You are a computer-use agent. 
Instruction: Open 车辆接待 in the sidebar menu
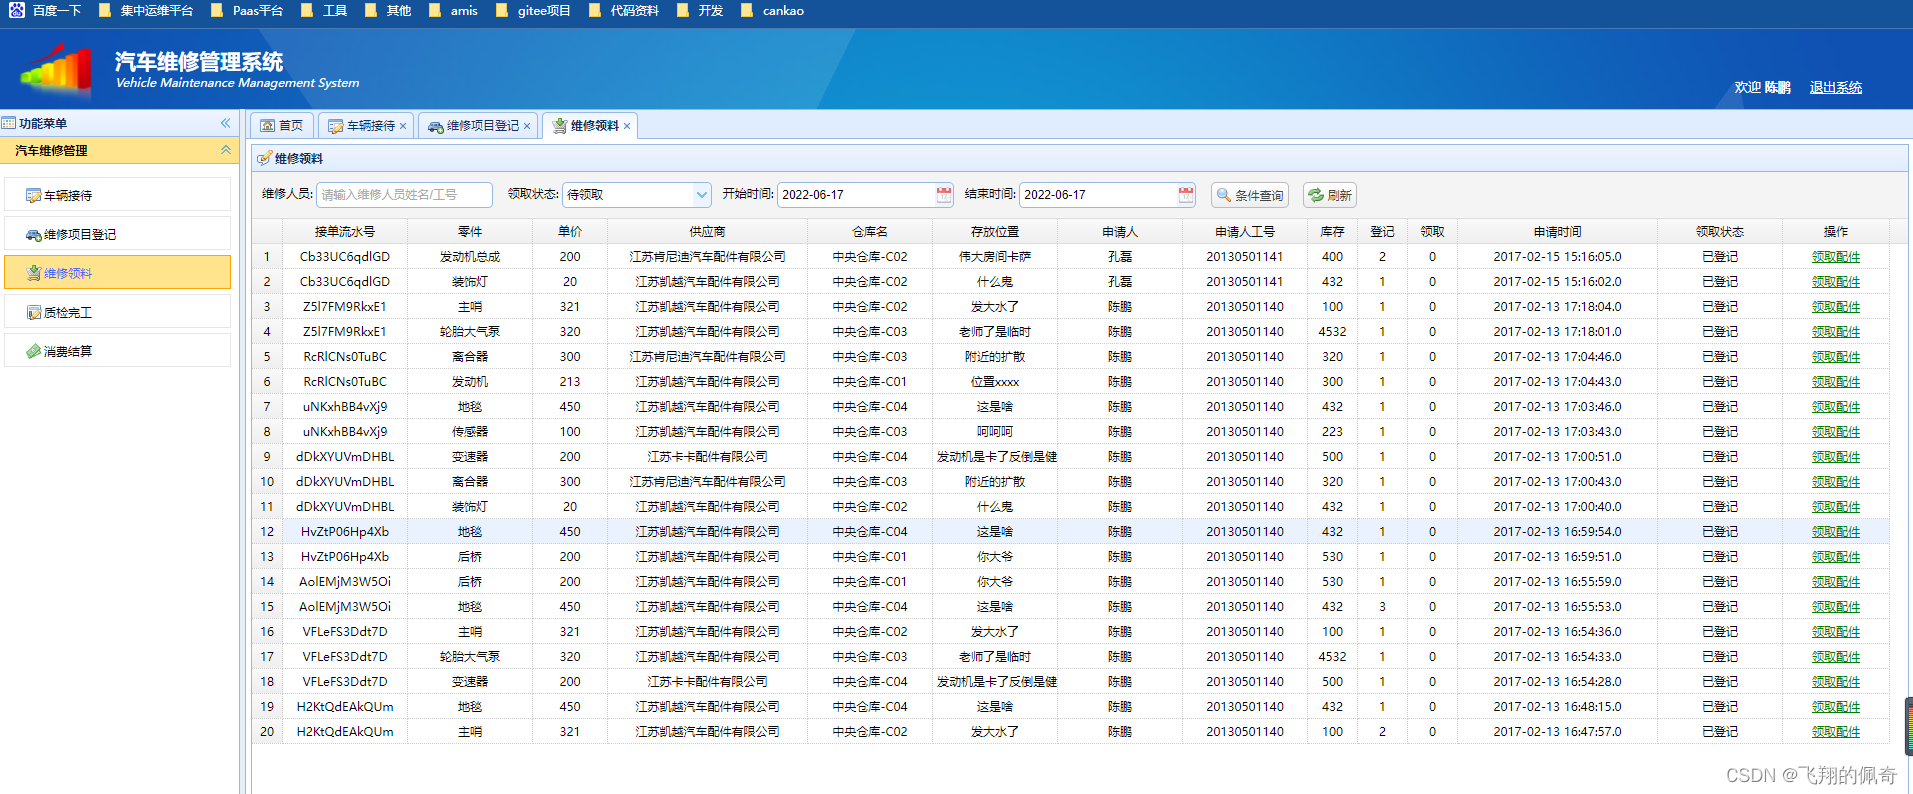click(117, 195)
